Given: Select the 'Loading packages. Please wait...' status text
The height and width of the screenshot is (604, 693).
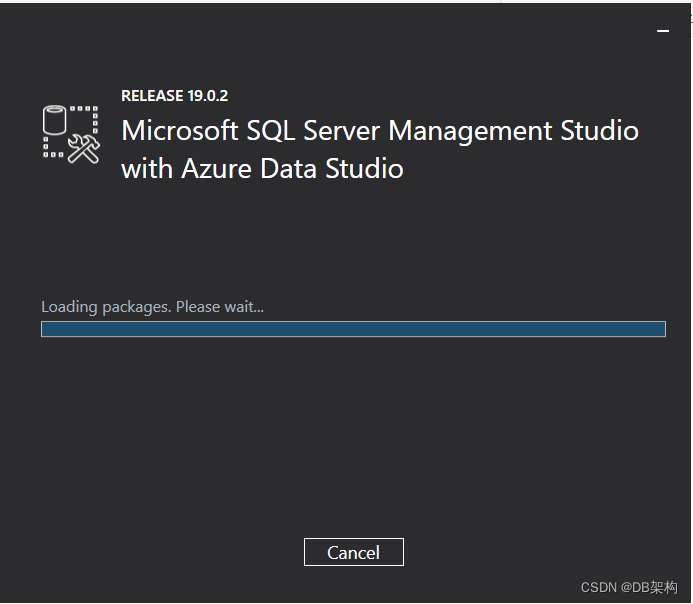Looking at the screenshot, I should (152, 307).
